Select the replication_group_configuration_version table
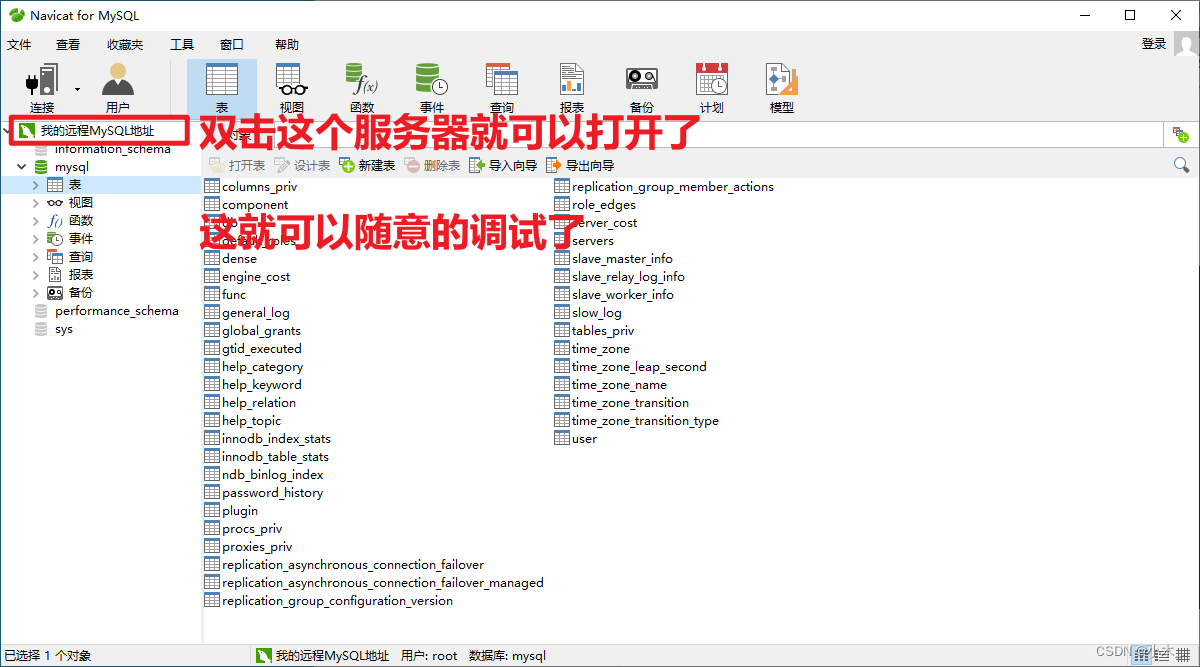This screenshot has height=667, width=1200. point(337,601)
